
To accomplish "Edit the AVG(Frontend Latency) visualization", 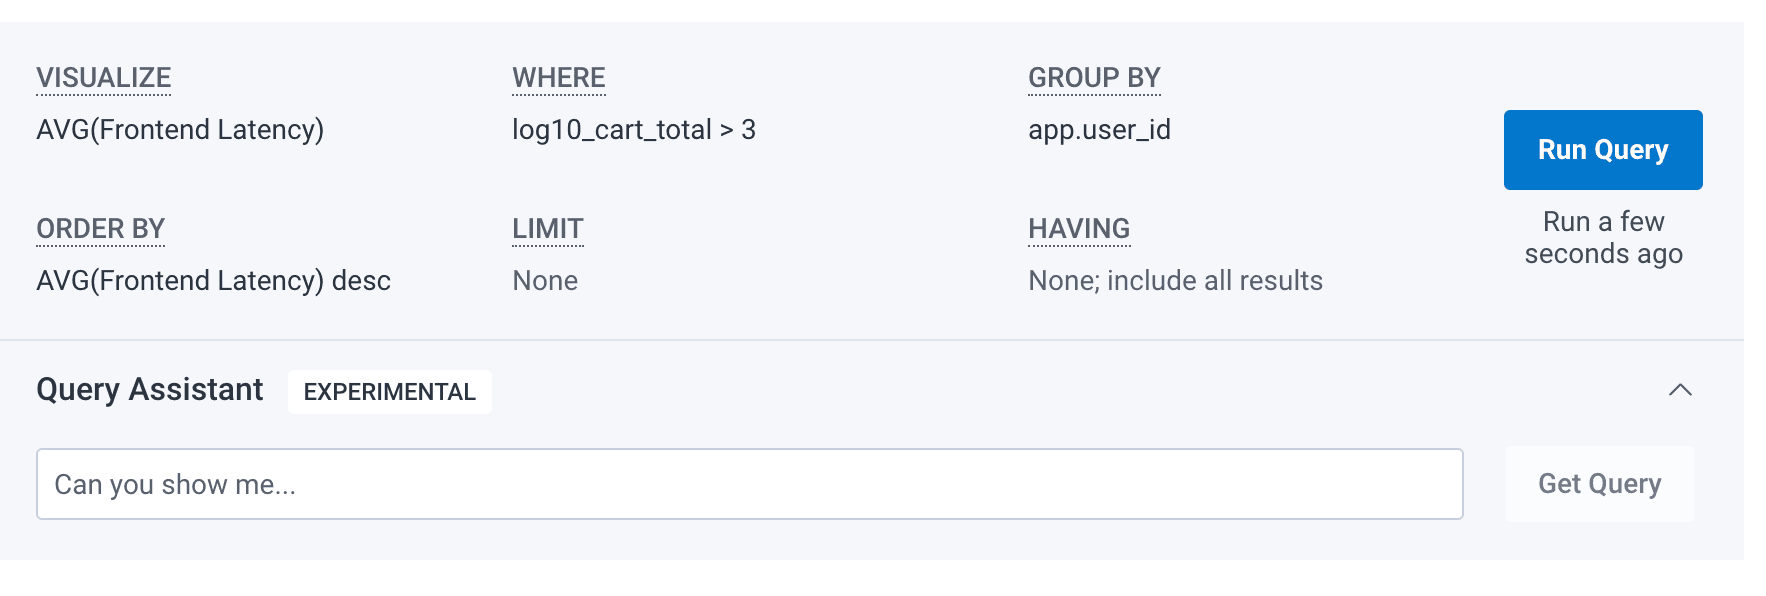I will pos(181,129).
